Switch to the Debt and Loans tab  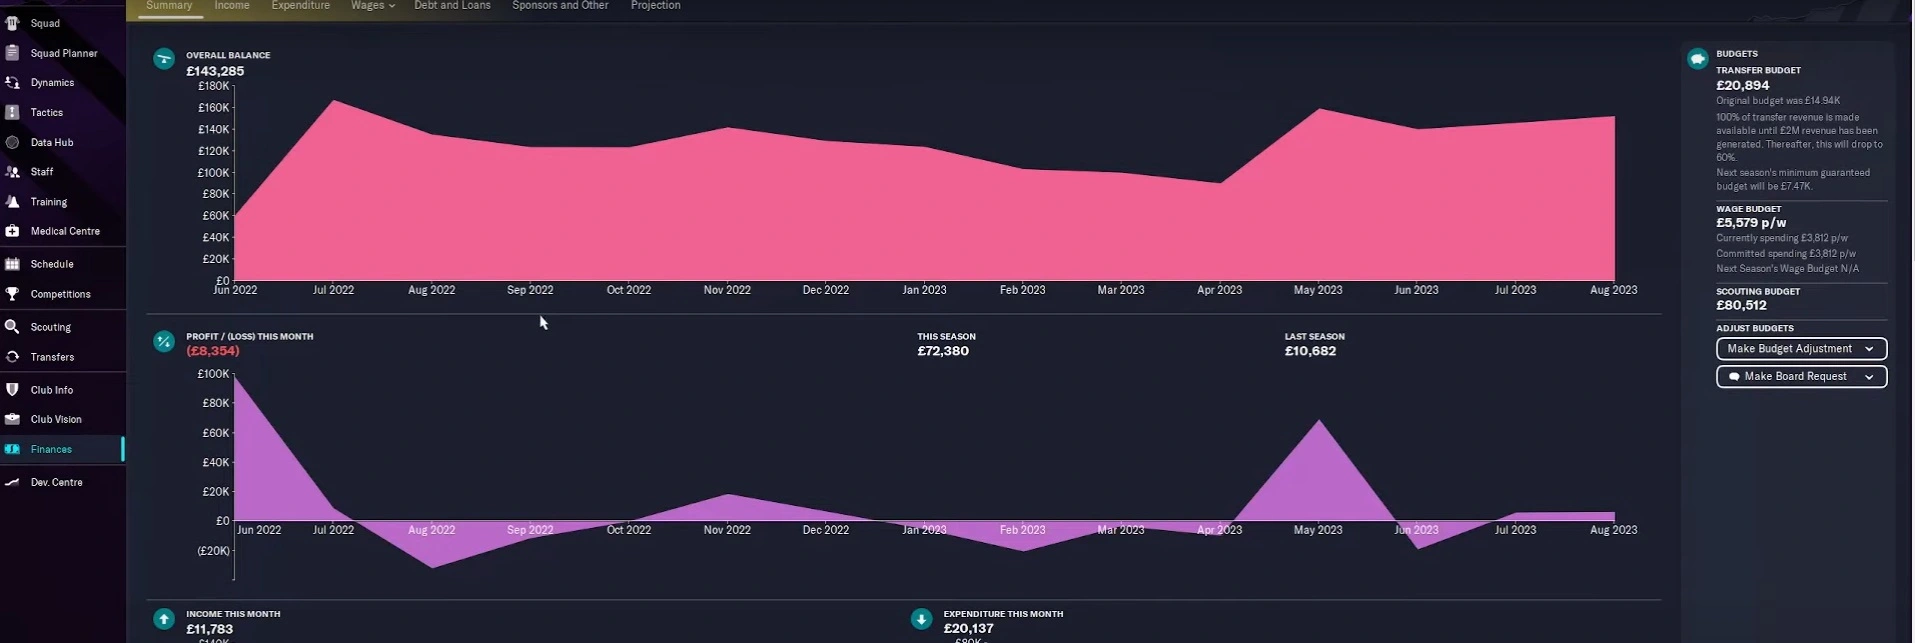[452, 6]
